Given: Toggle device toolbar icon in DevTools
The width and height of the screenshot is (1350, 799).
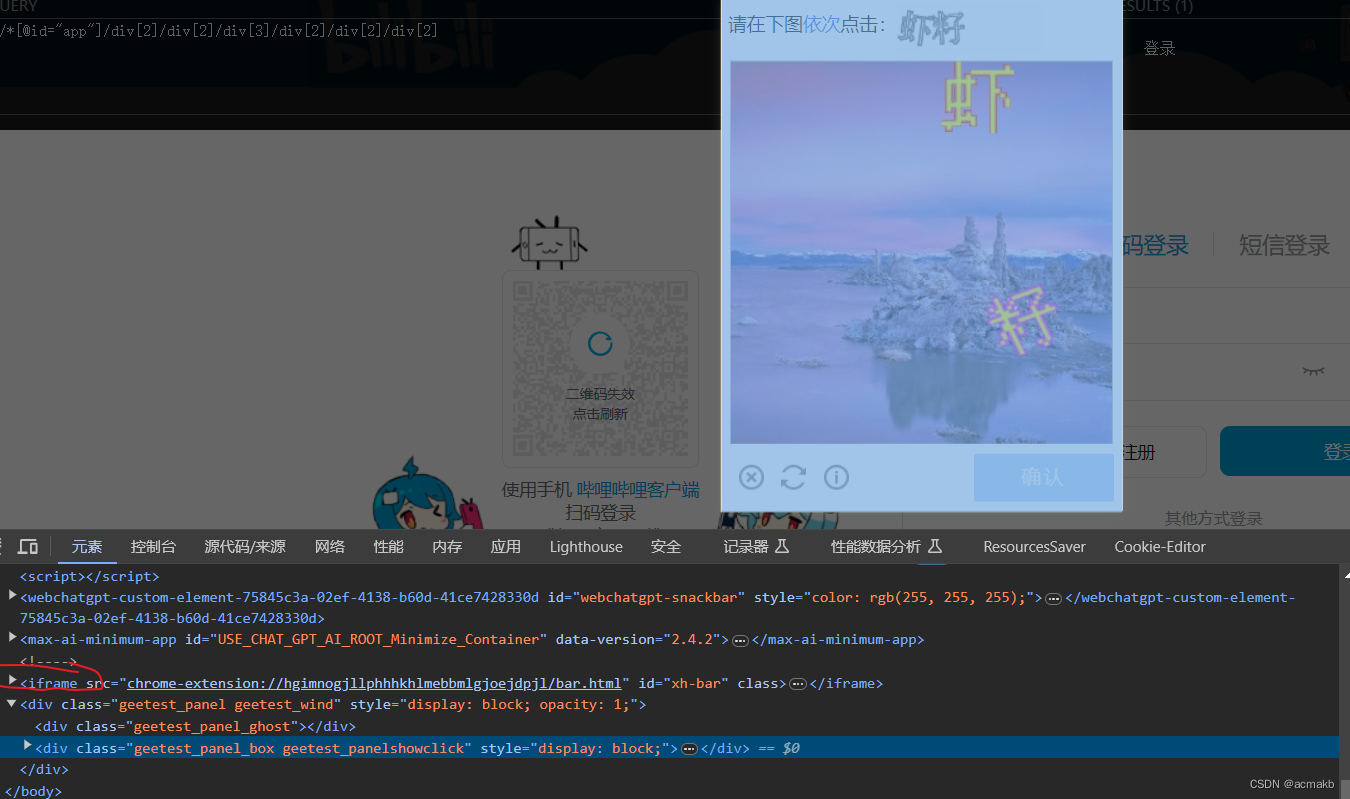Looking at the screenshot, I should tap(28, 546).
